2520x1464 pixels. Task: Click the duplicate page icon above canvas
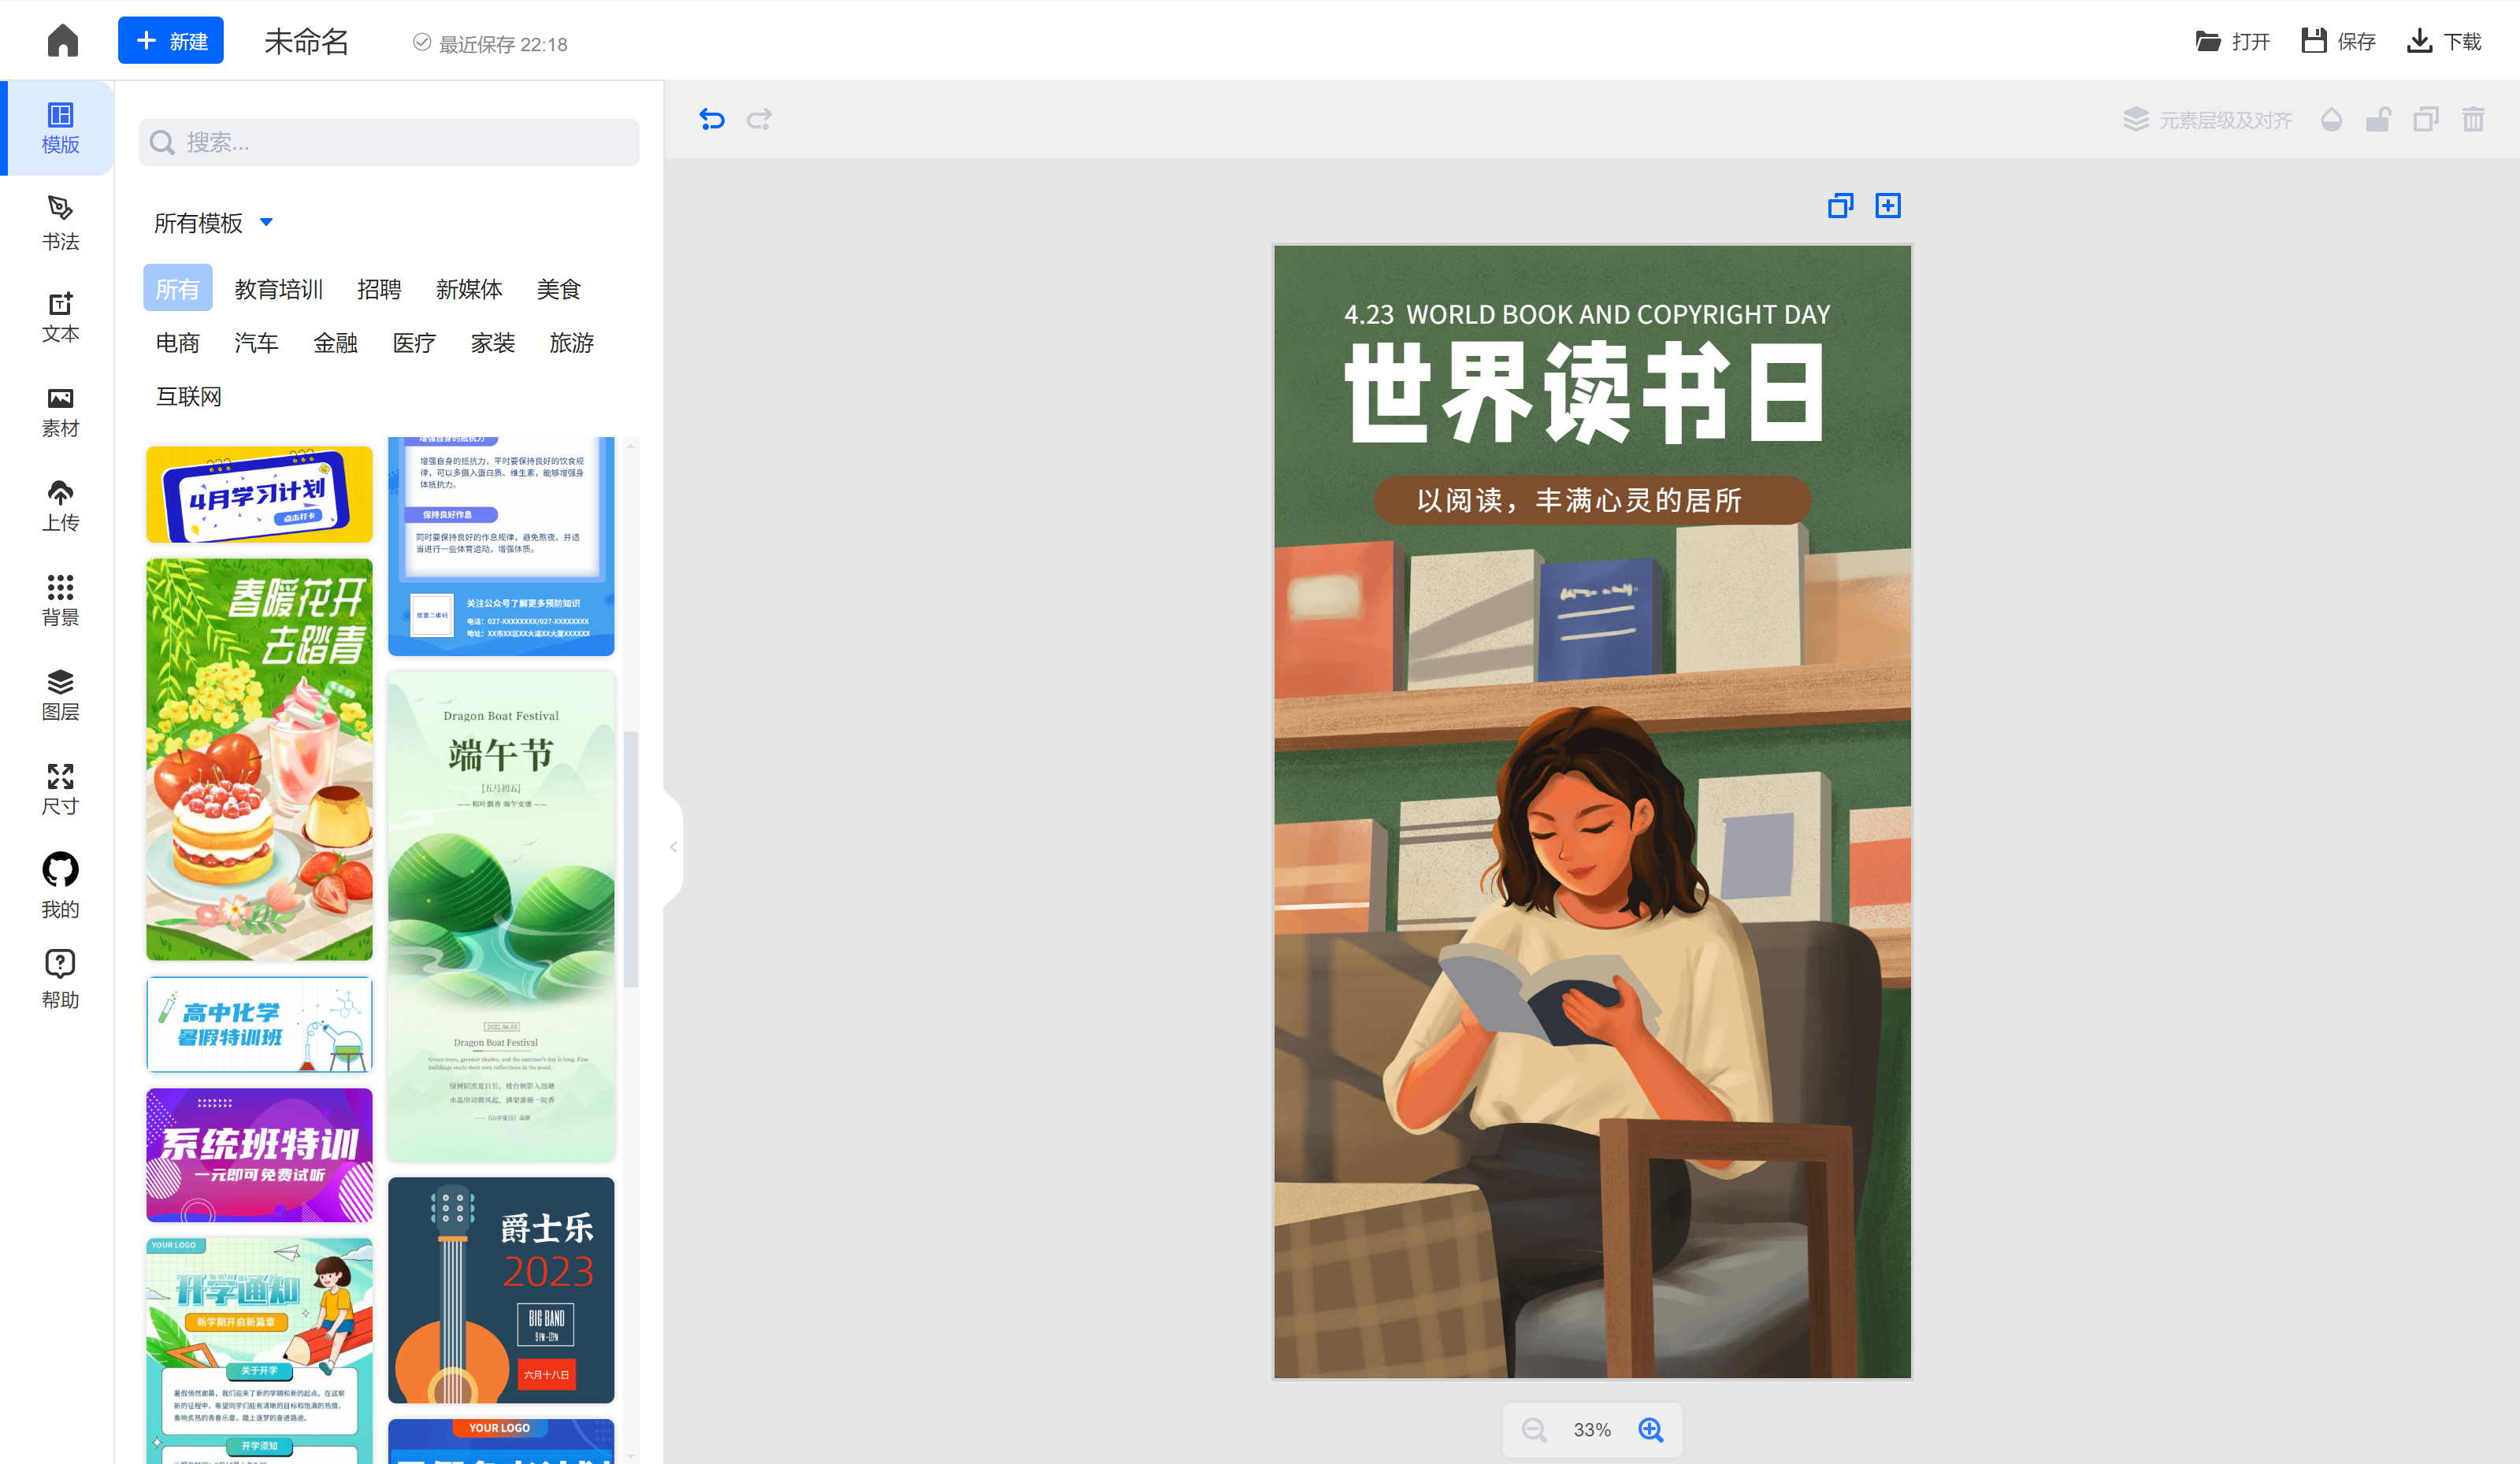[x=1840, y=206]
